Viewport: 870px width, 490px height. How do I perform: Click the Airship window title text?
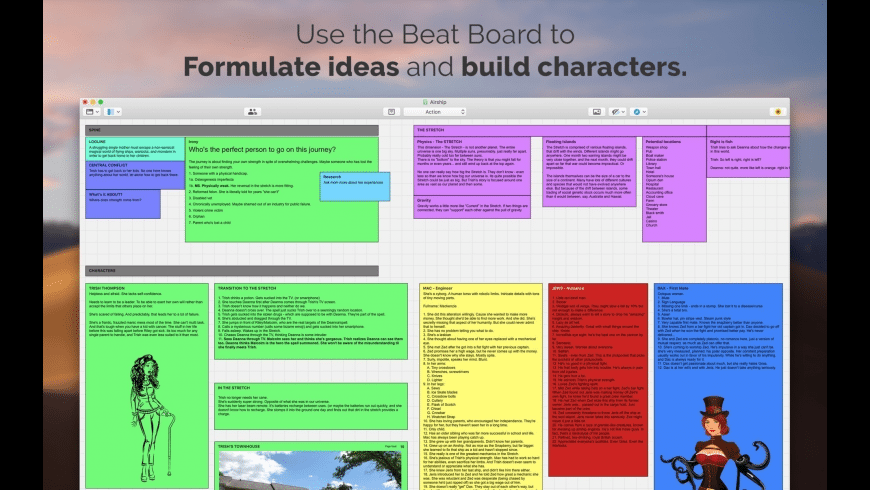[x=438, y=102]
